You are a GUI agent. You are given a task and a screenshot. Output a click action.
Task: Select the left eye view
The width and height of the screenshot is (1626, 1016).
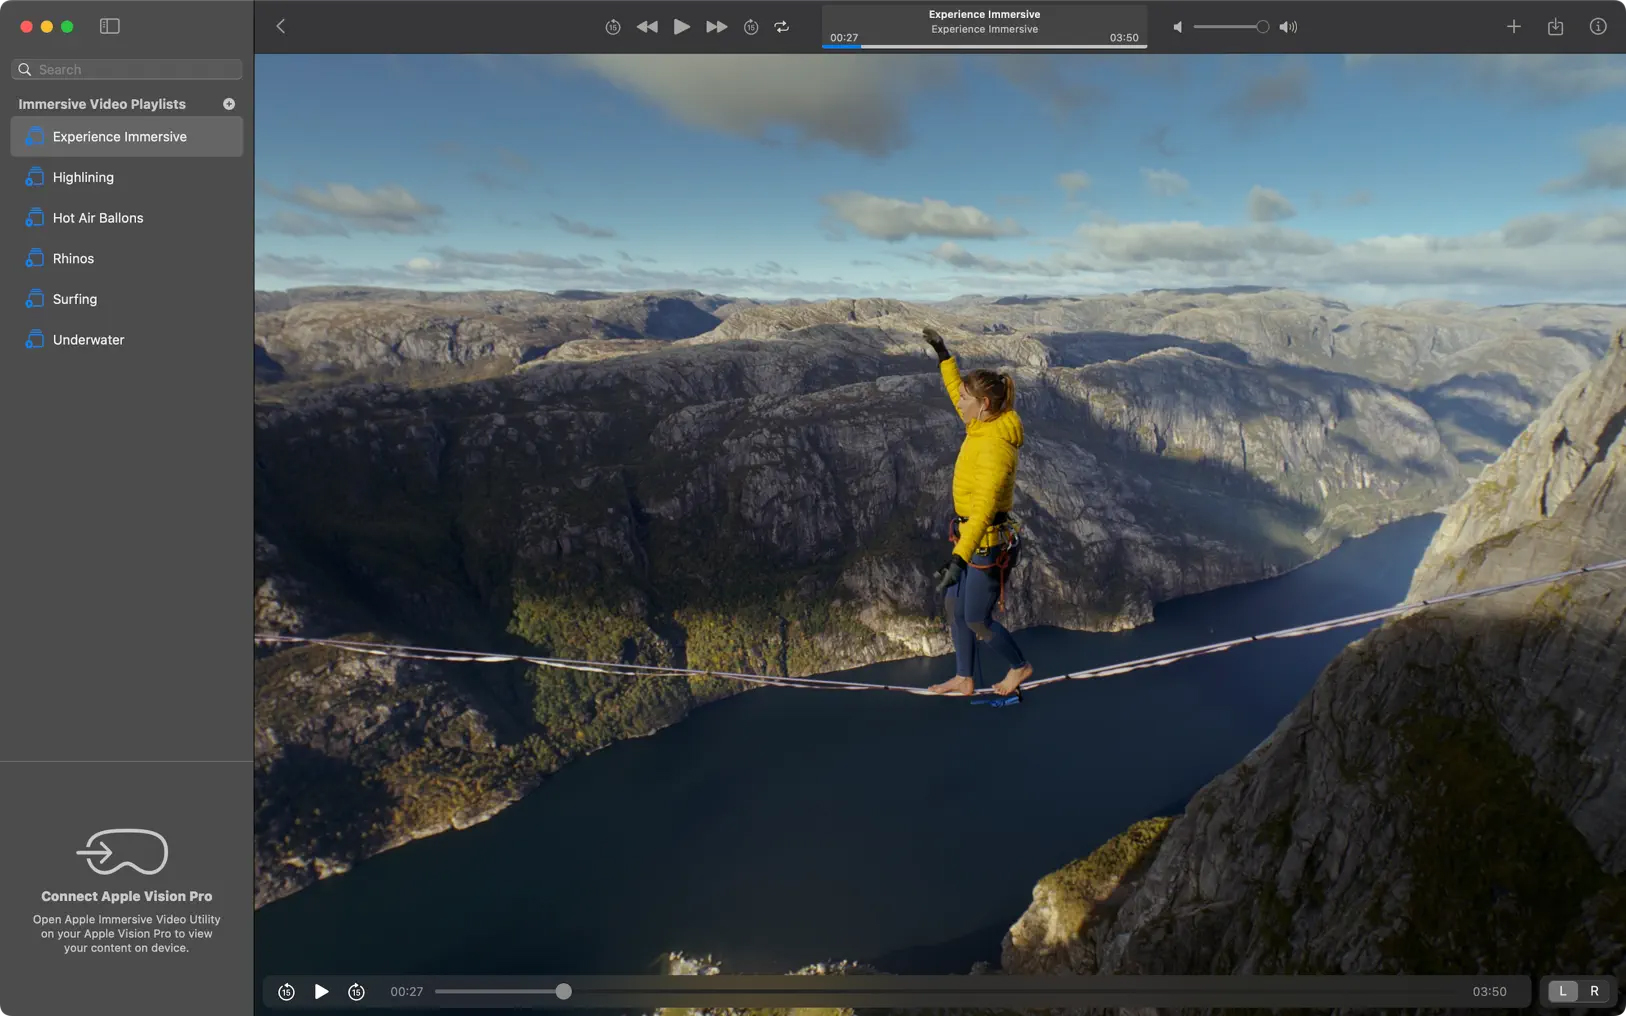pyautogui.click(x=1562, y=991)
